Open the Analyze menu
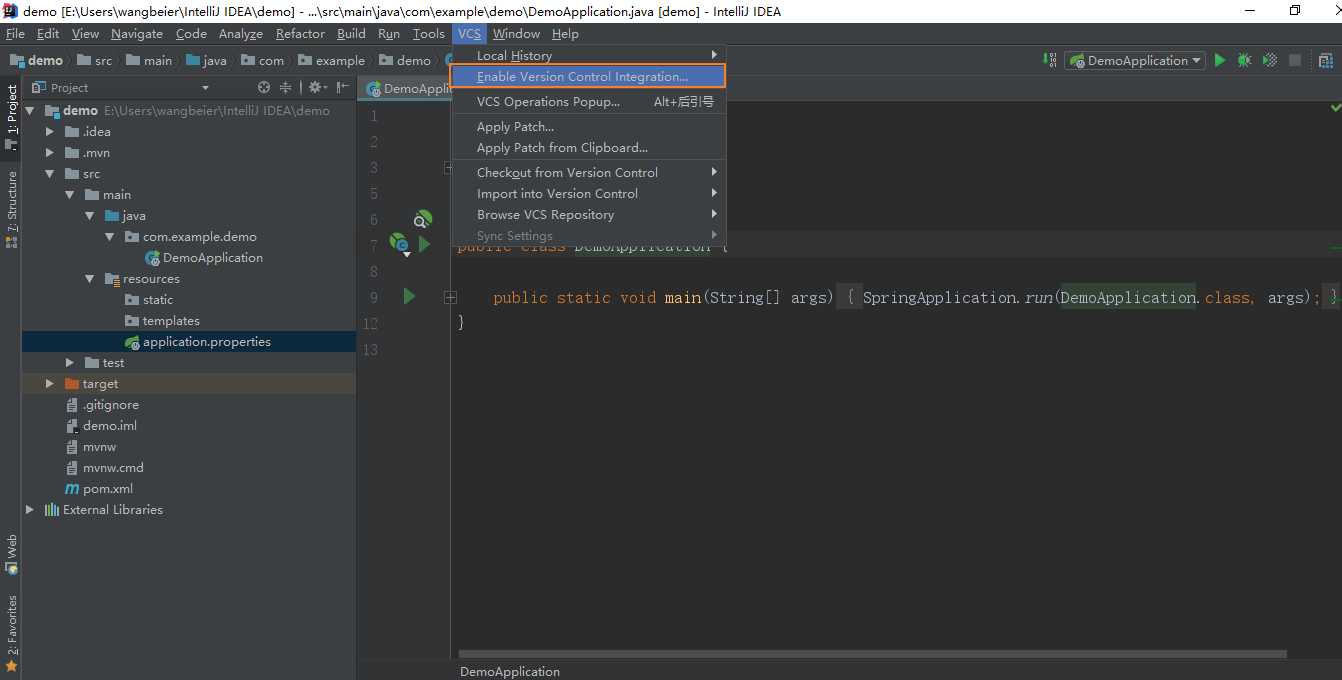 241,34
